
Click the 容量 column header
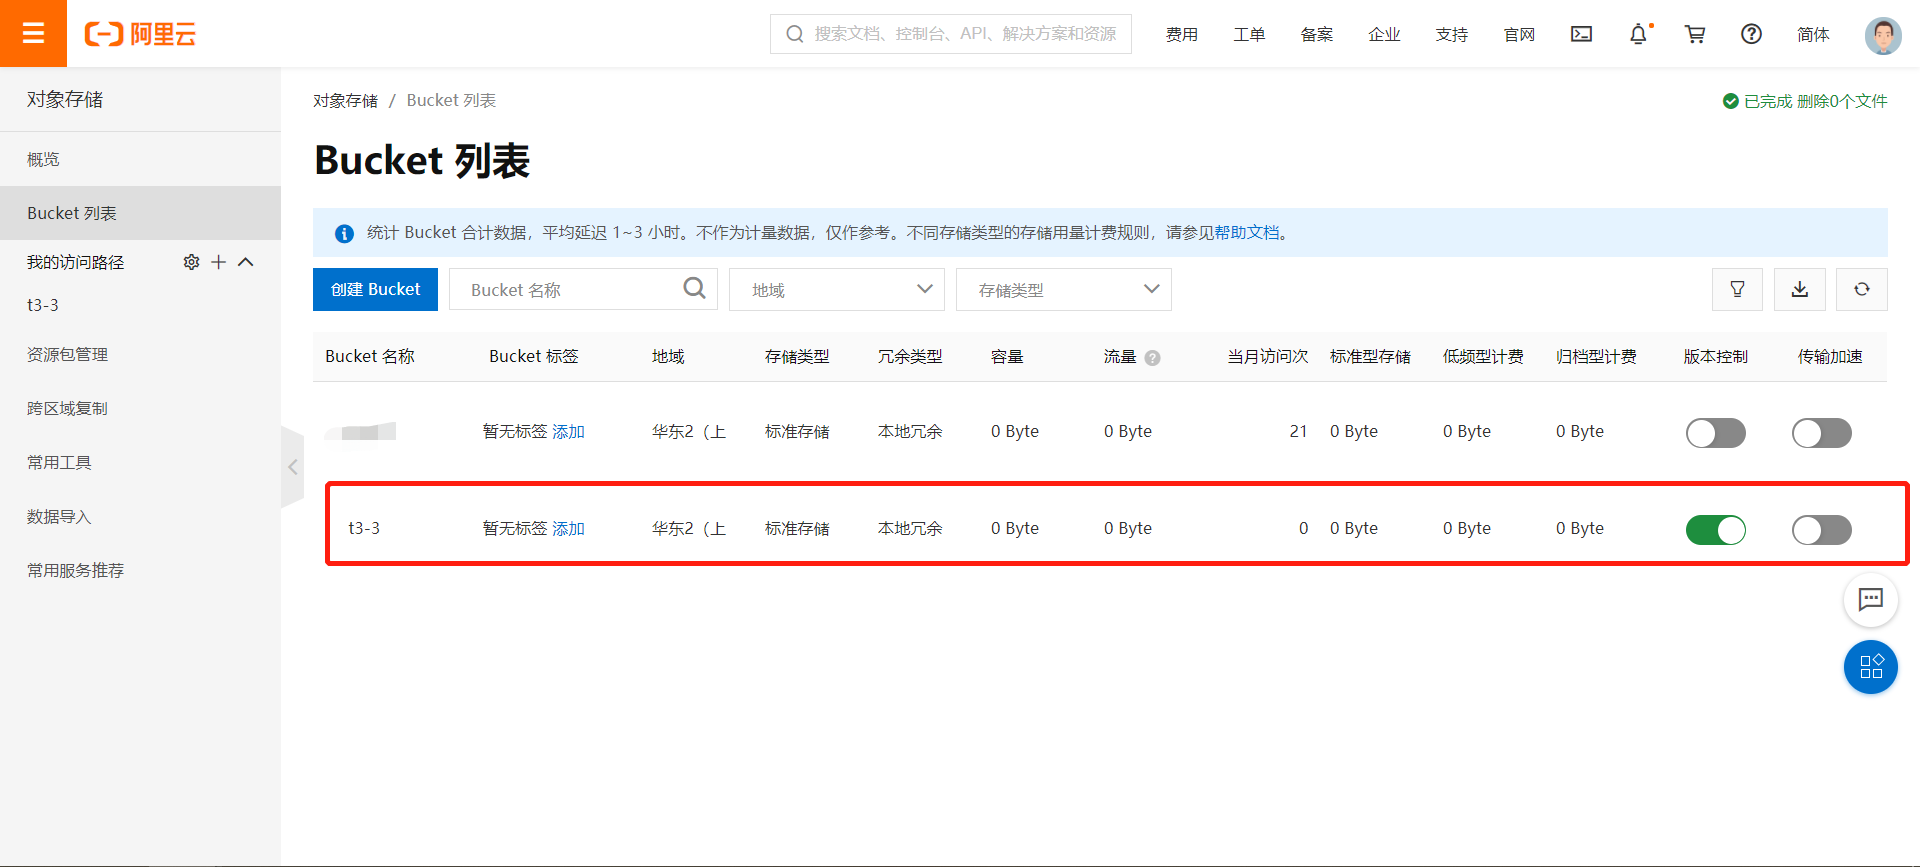click(x=1007, y=356)
